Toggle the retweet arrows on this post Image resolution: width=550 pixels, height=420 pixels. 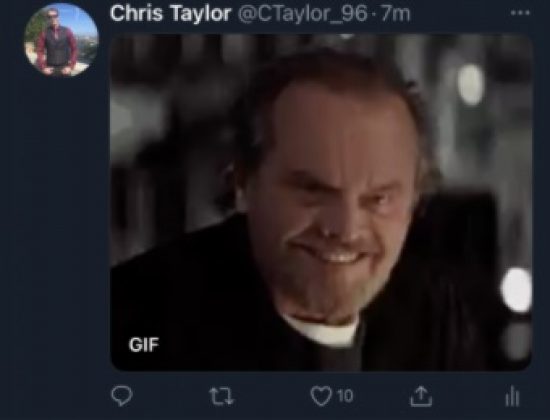point(221,396)
